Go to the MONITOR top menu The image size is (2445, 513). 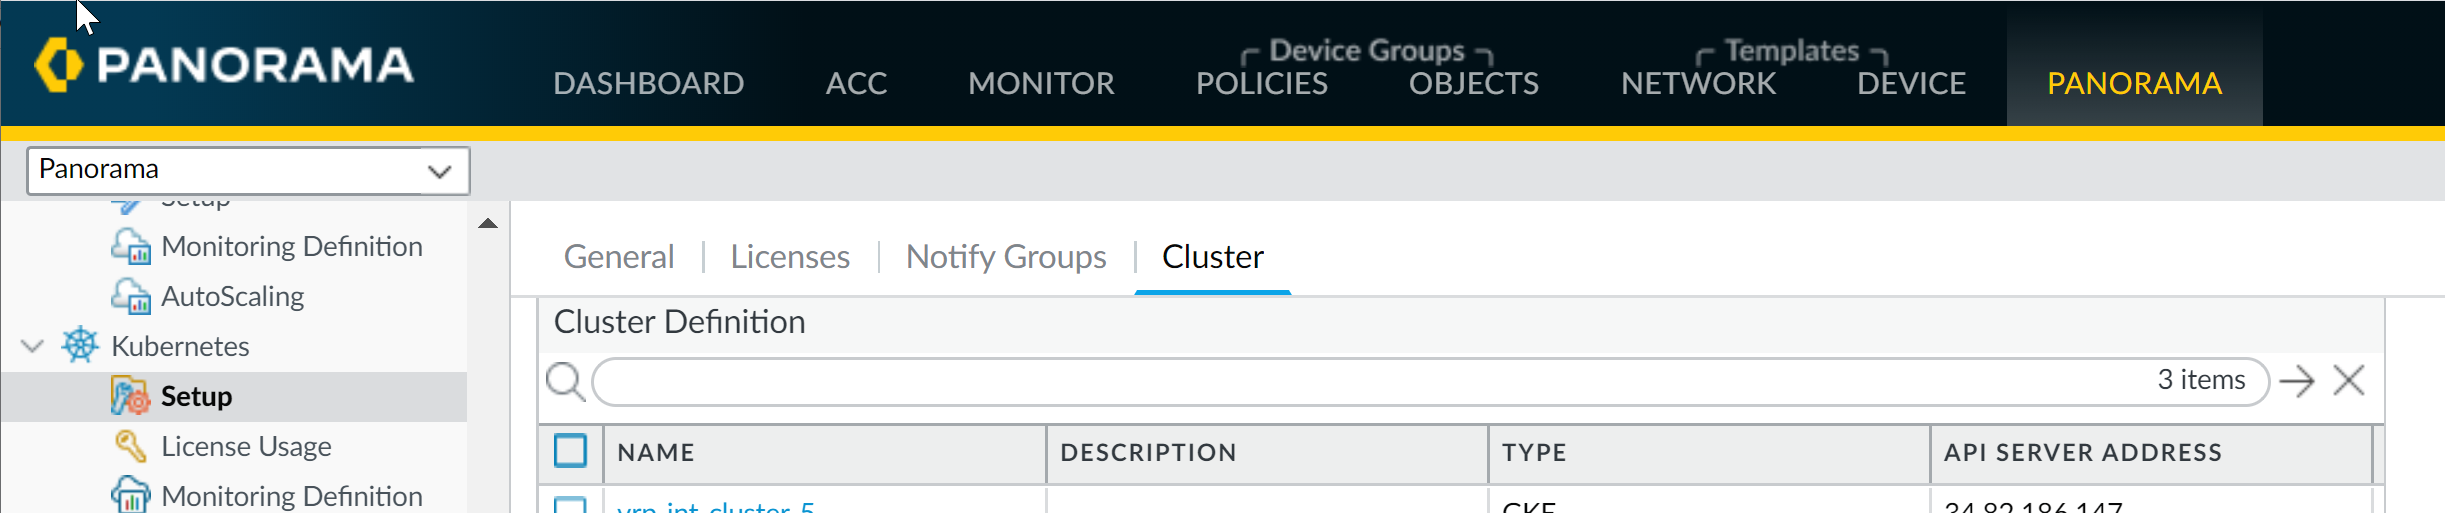[1041, 83]
